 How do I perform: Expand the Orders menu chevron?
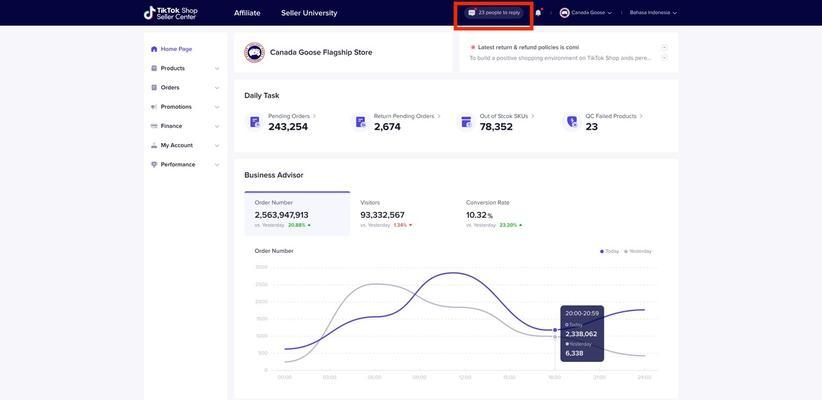tap(217, 88)
